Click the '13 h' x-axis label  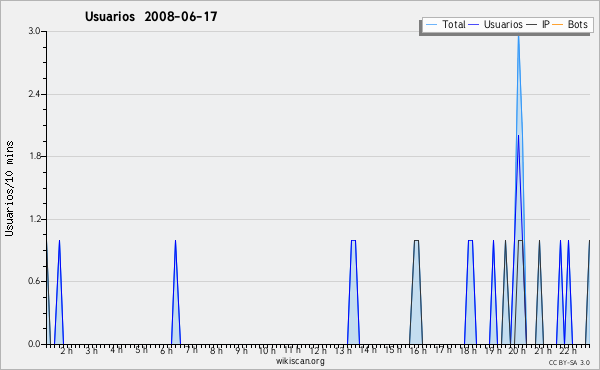click(x=343, y=351)
